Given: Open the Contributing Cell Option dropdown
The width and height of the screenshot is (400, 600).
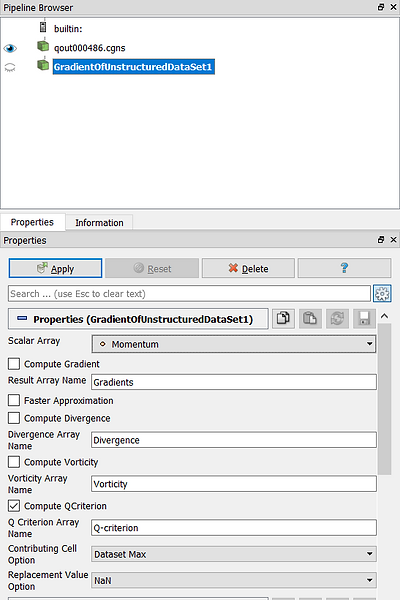Looking at the screenshot, I should 234,554.
